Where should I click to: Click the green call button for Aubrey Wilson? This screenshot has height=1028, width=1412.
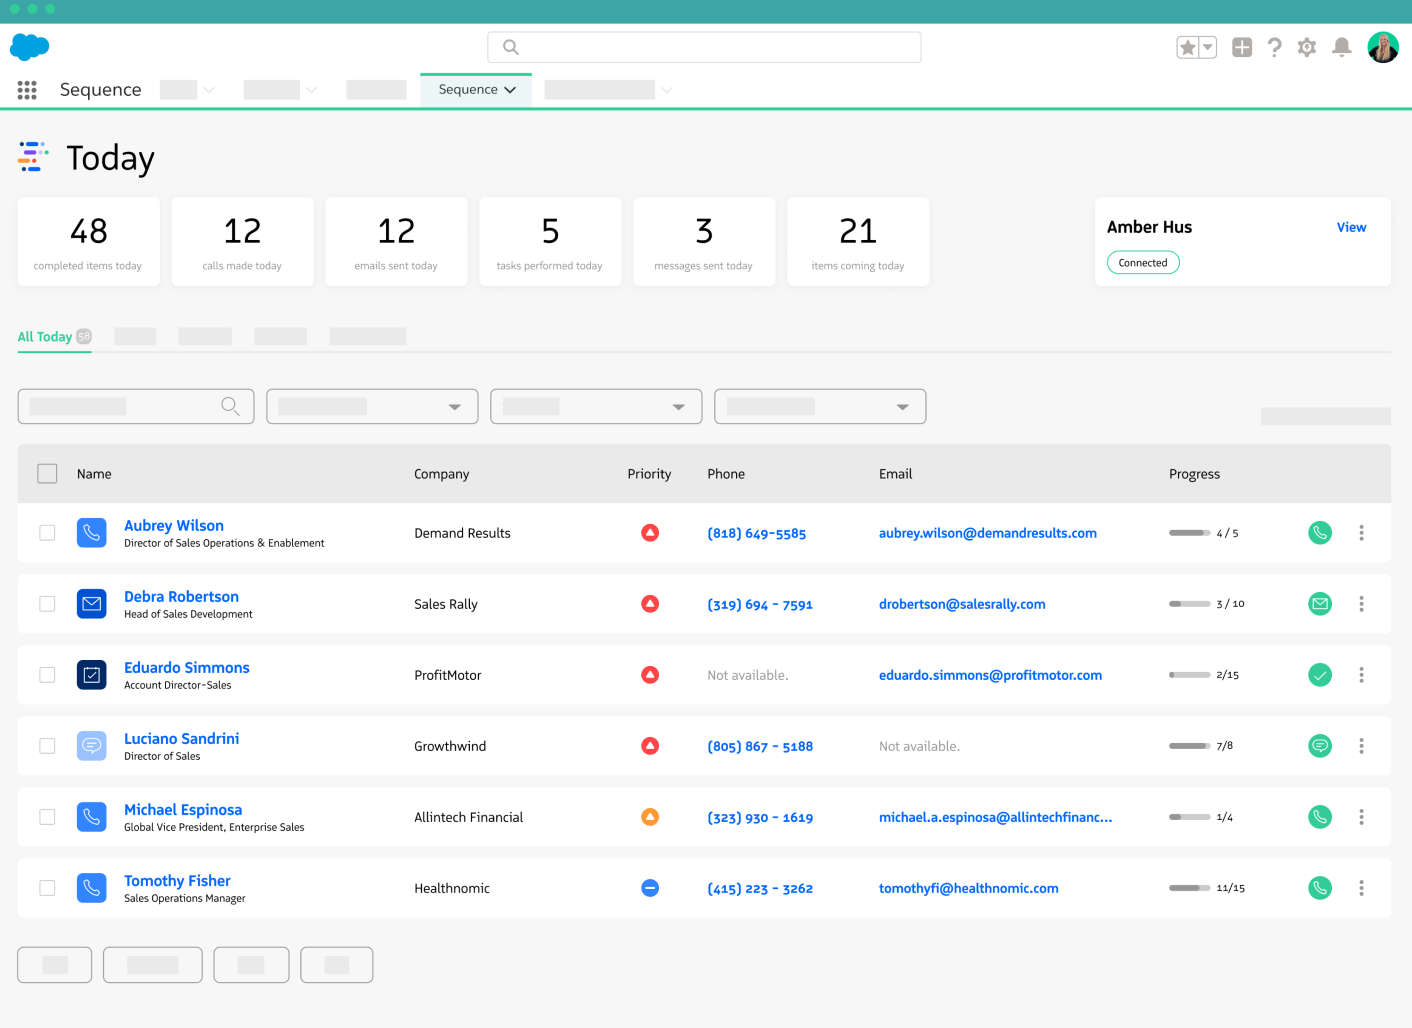coord(1319,533)
